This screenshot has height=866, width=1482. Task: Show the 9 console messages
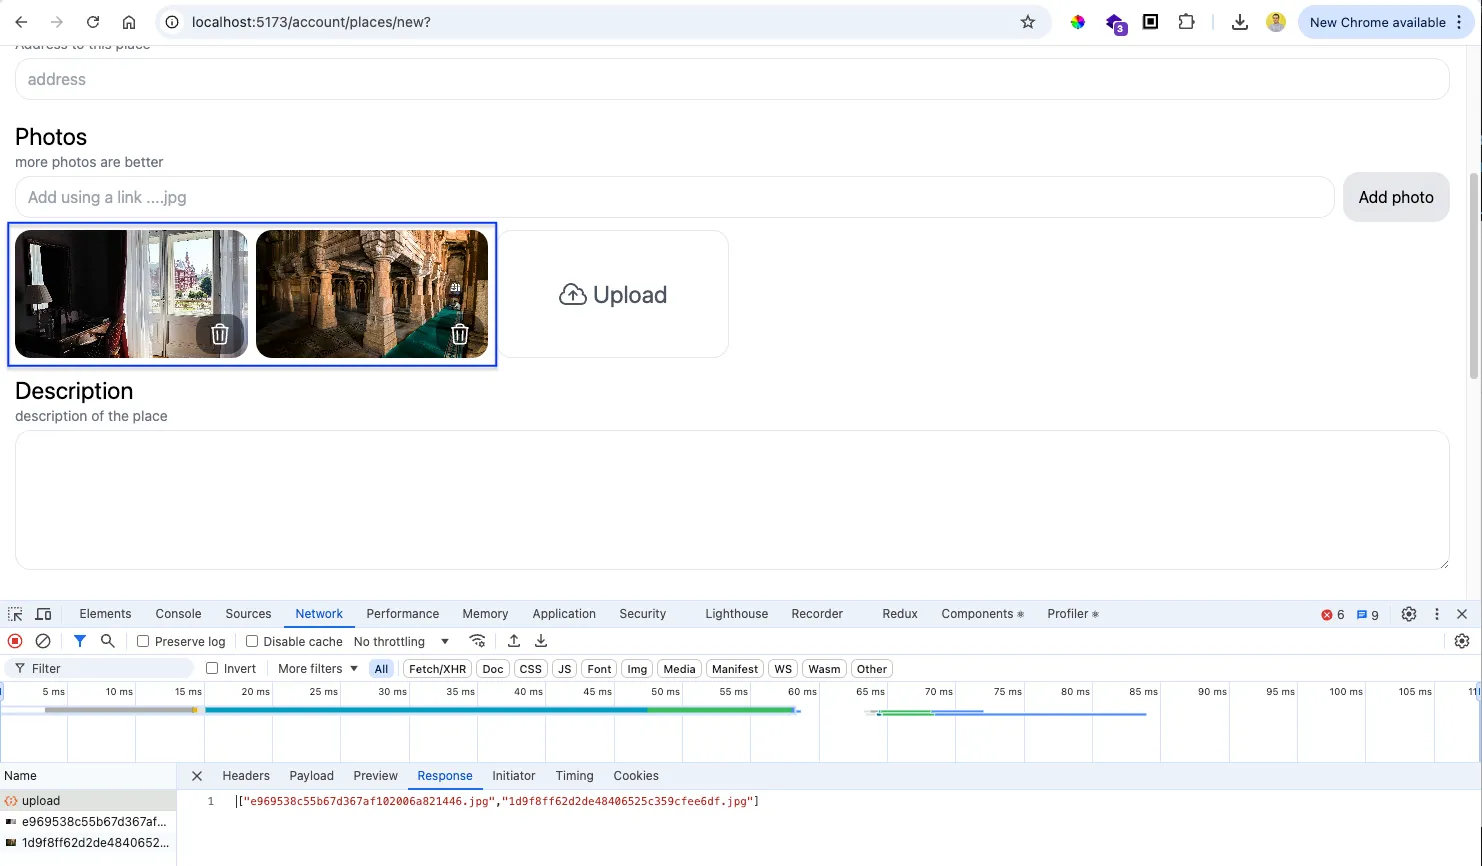(1368, 615)
